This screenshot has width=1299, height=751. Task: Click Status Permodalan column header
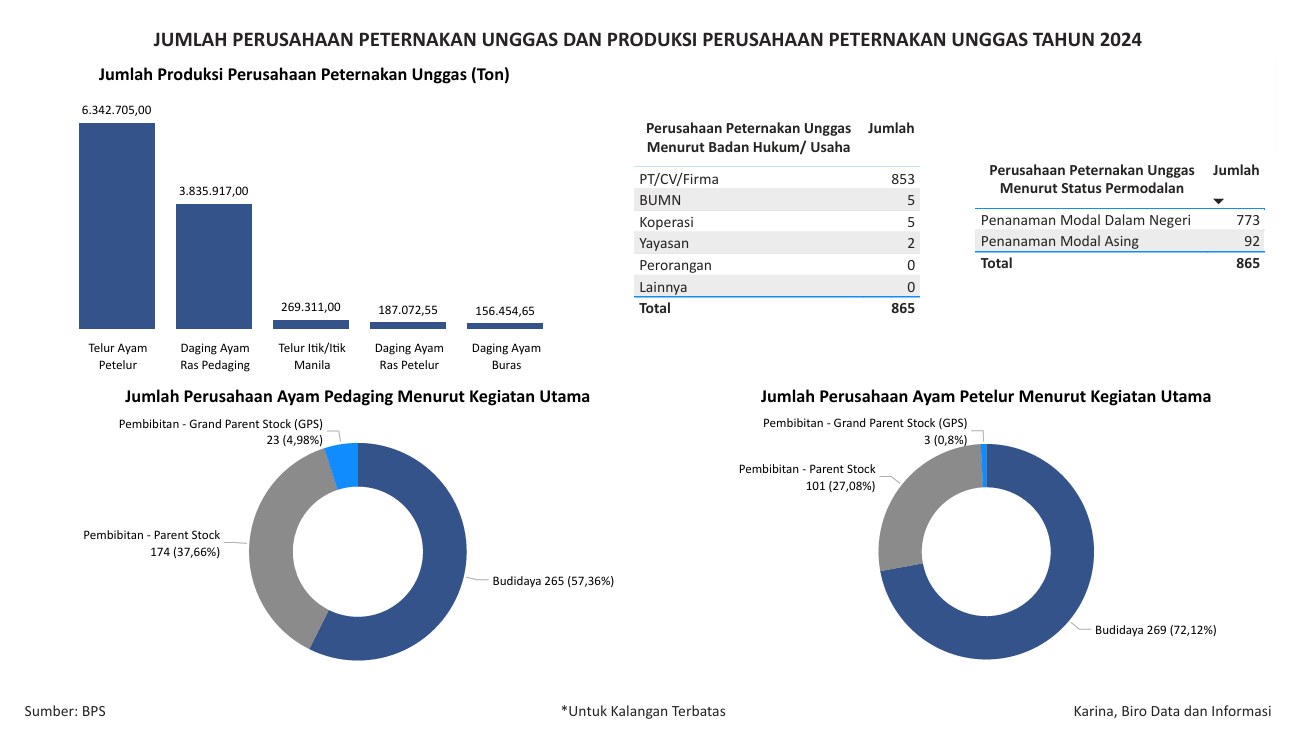point(1091,179)
